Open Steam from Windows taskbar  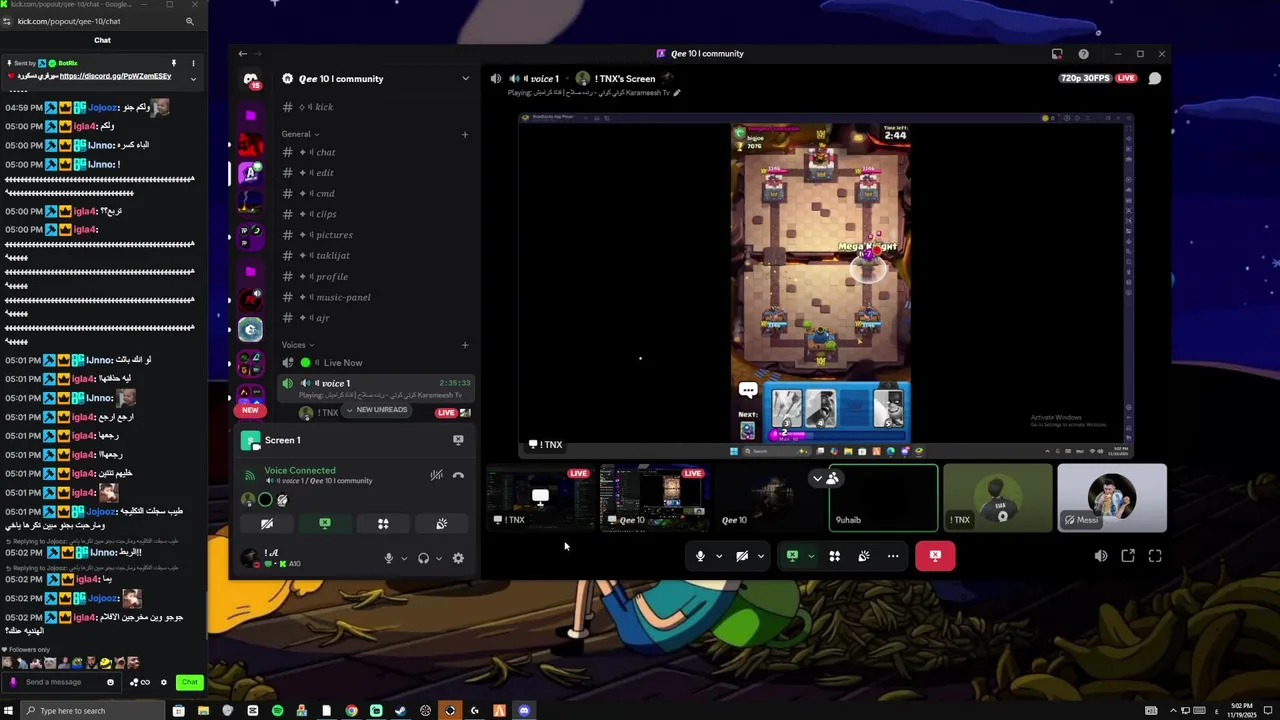[401, 711]
